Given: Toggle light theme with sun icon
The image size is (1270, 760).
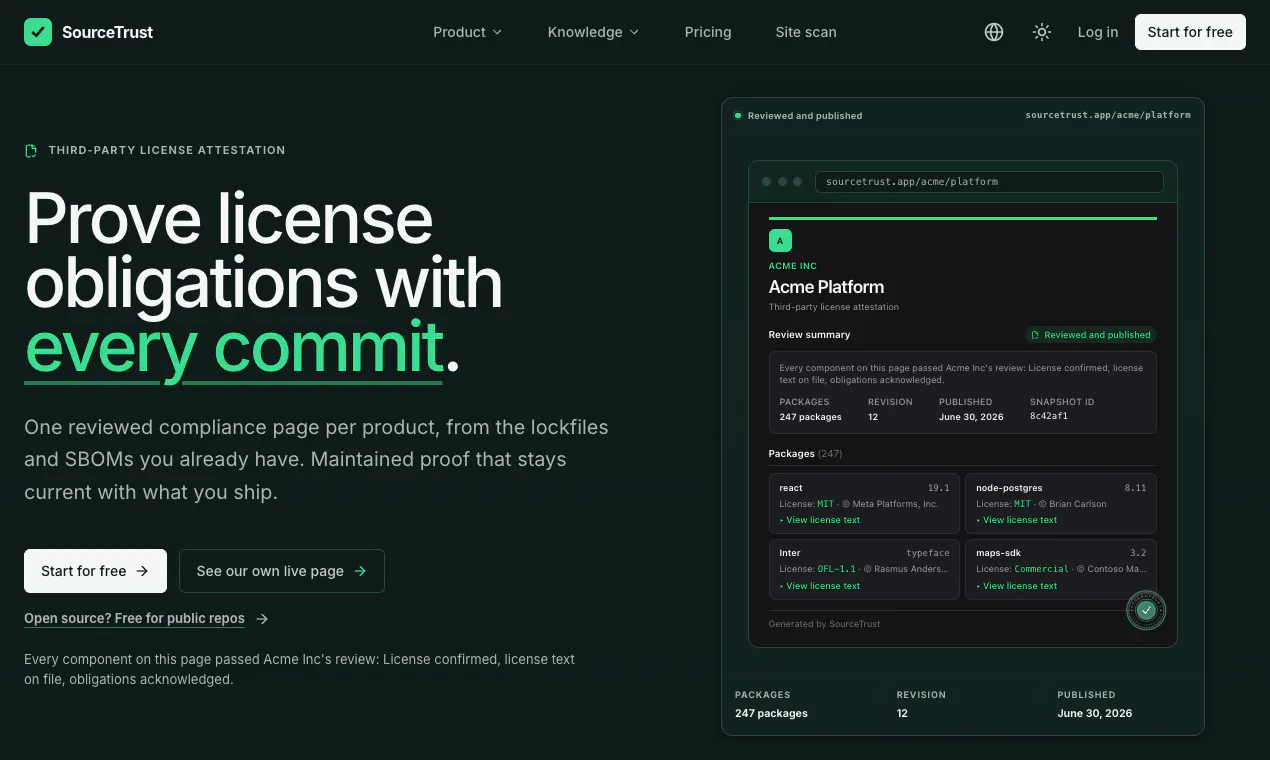Looking at the screenshot, I should [1042, 32].
